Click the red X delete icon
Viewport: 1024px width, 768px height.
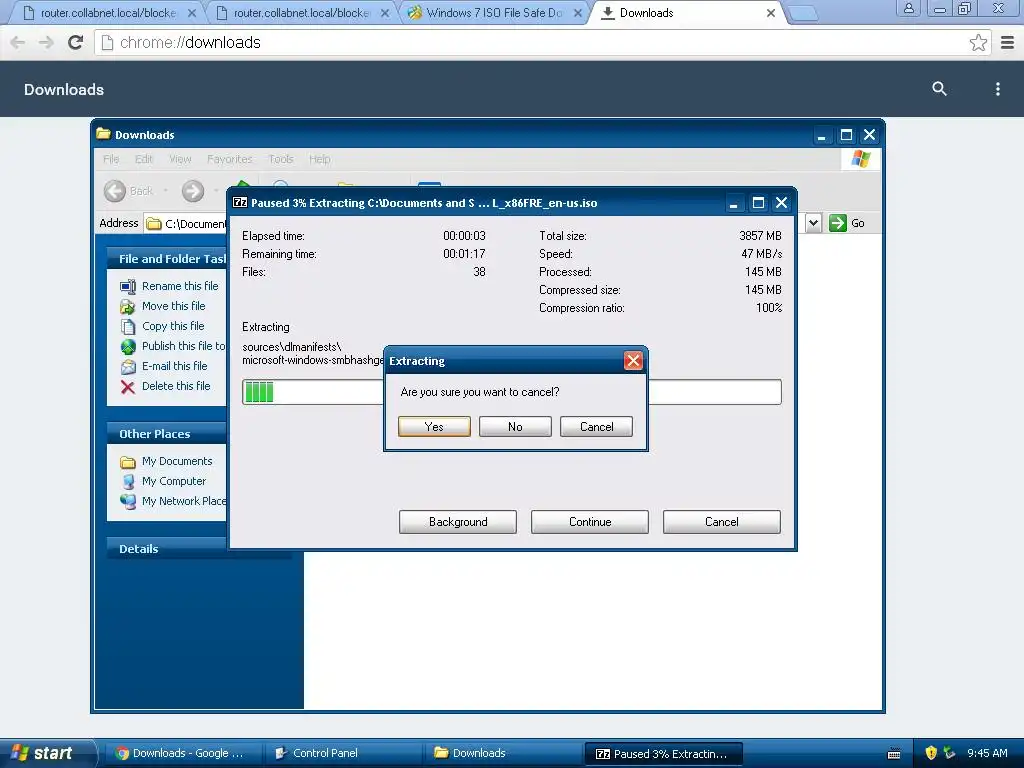tap(128, 387)
